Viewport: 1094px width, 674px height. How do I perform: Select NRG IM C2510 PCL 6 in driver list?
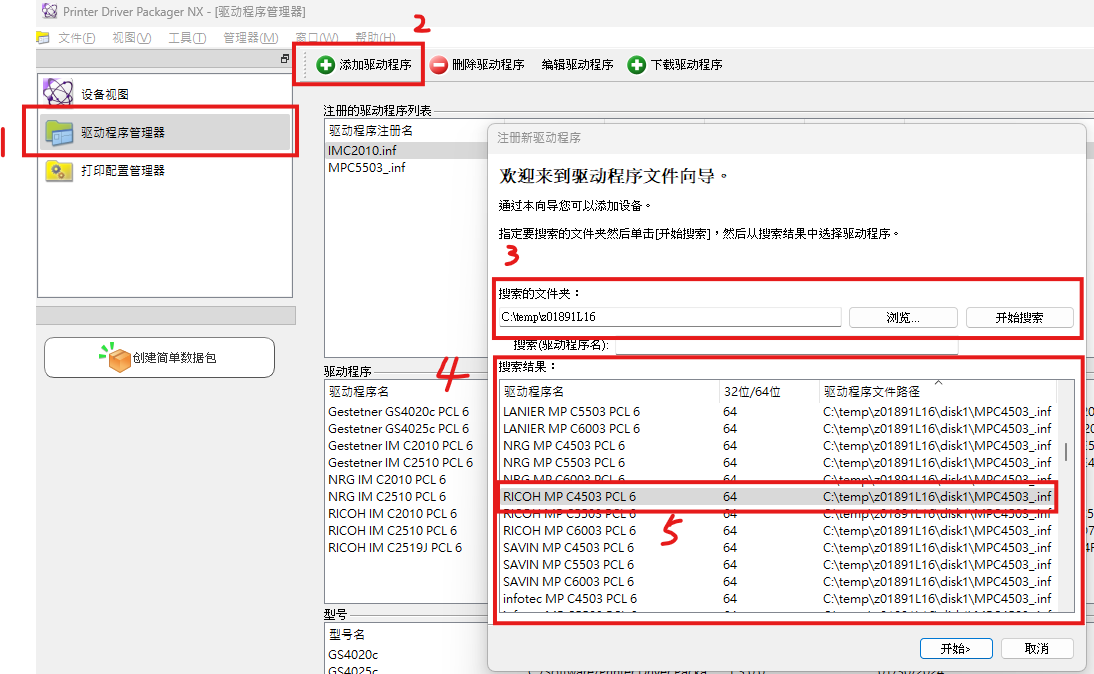coord(407,496)
